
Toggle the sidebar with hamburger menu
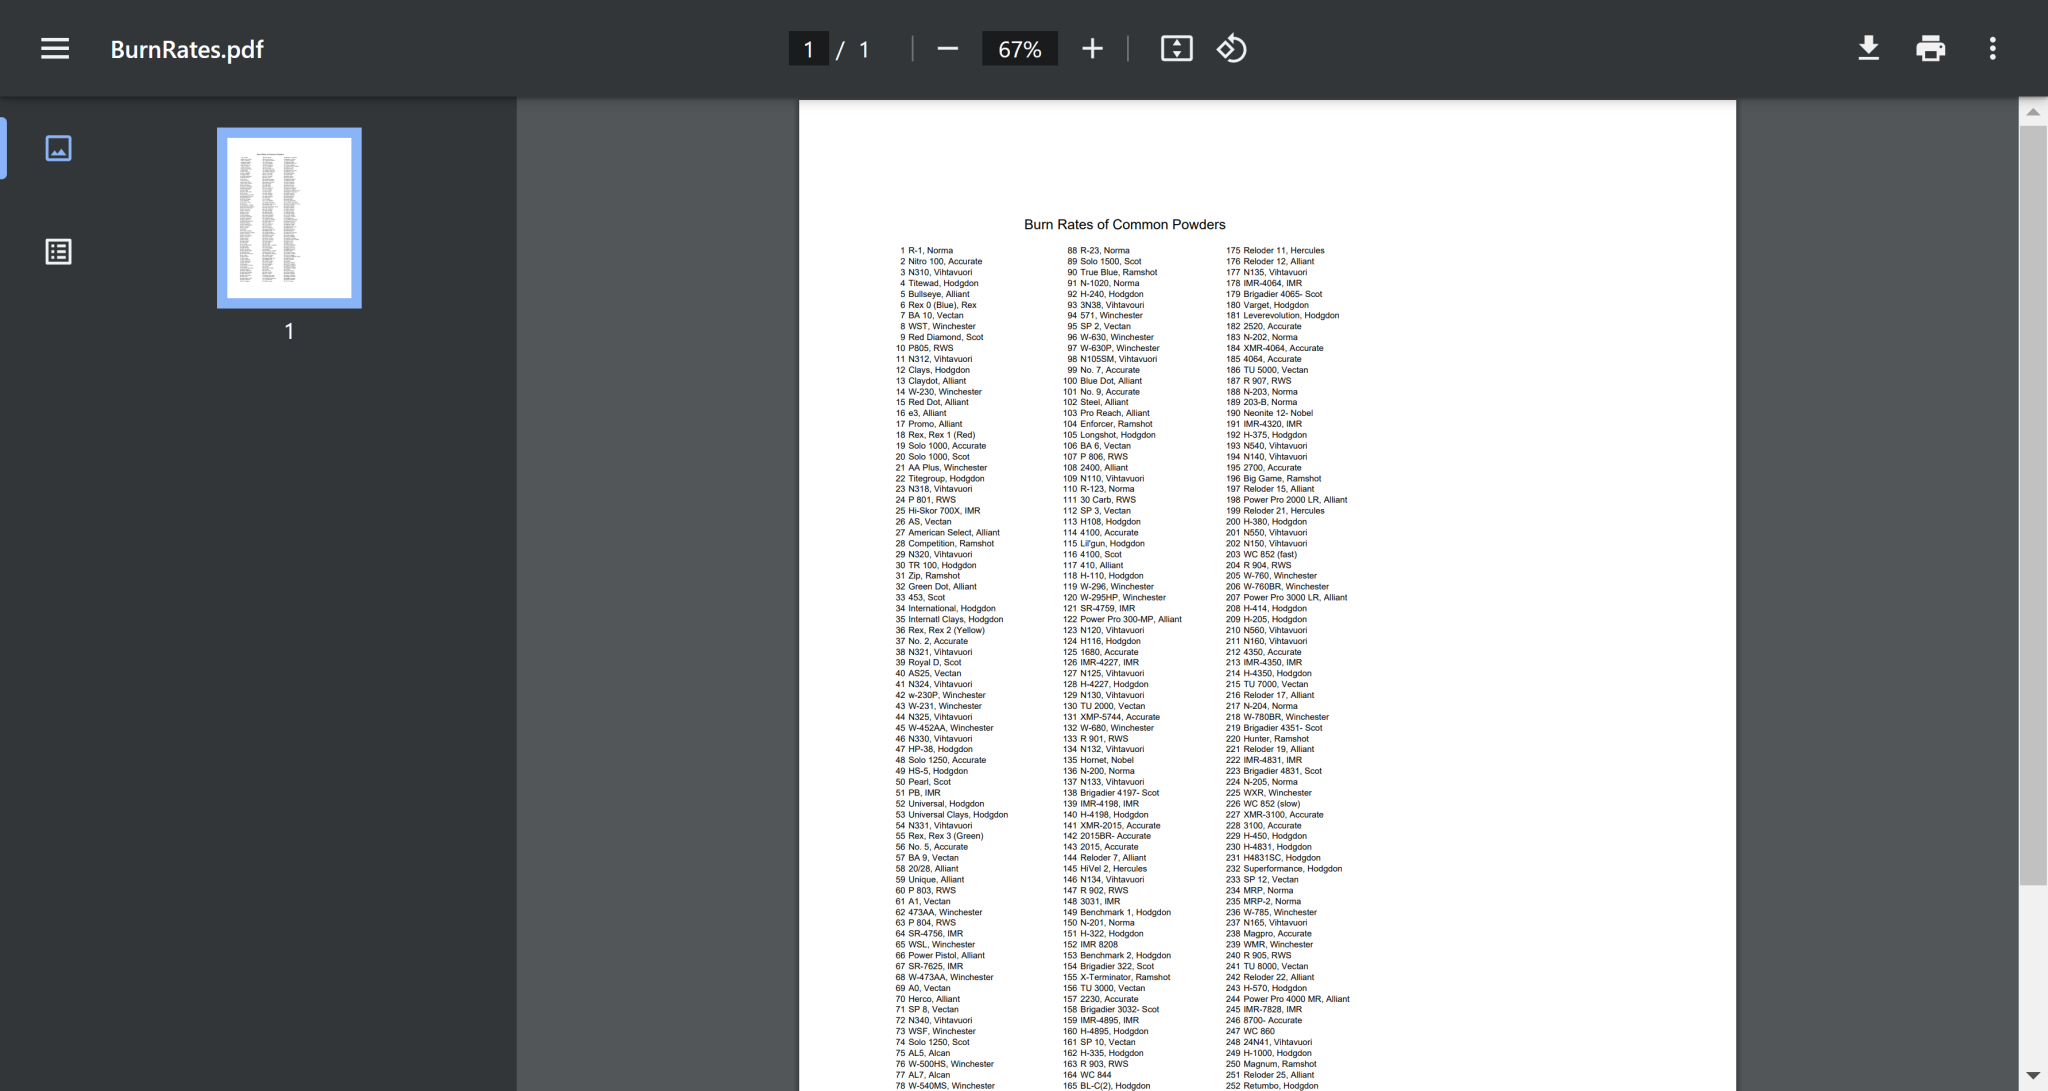[55, 49]
